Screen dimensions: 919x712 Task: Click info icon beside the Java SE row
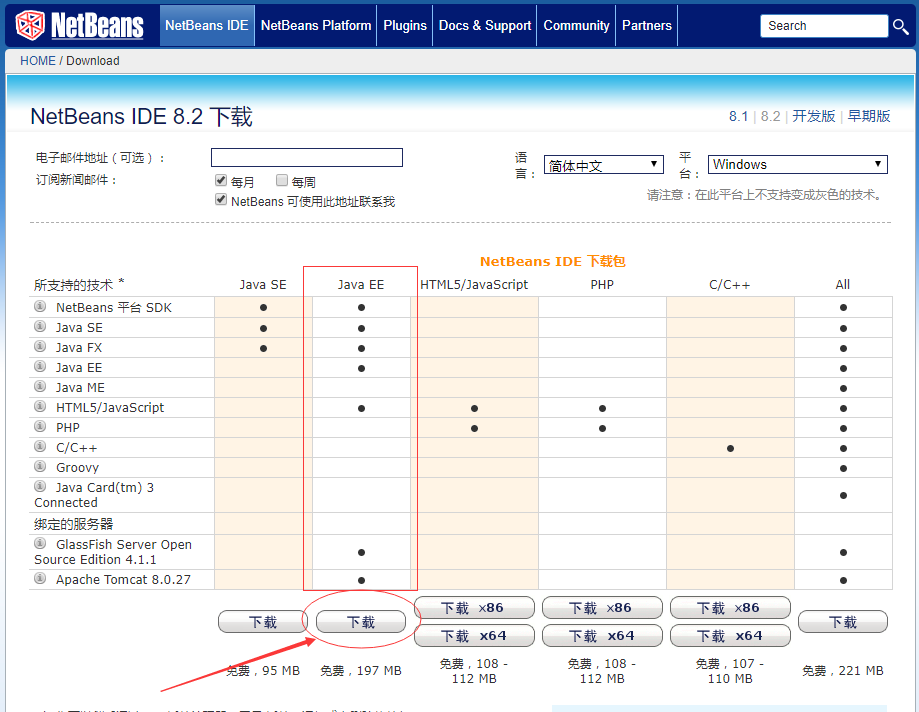[x=40, y=326]
